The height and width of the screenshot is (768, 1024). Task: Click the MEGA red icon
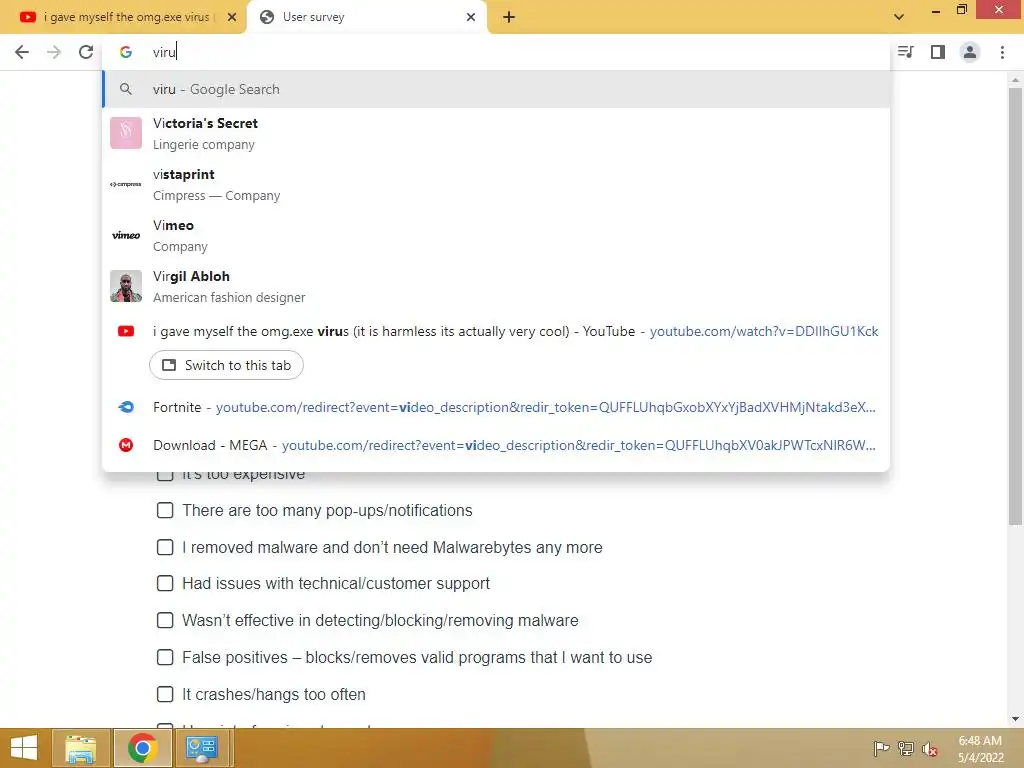(126, 445)
